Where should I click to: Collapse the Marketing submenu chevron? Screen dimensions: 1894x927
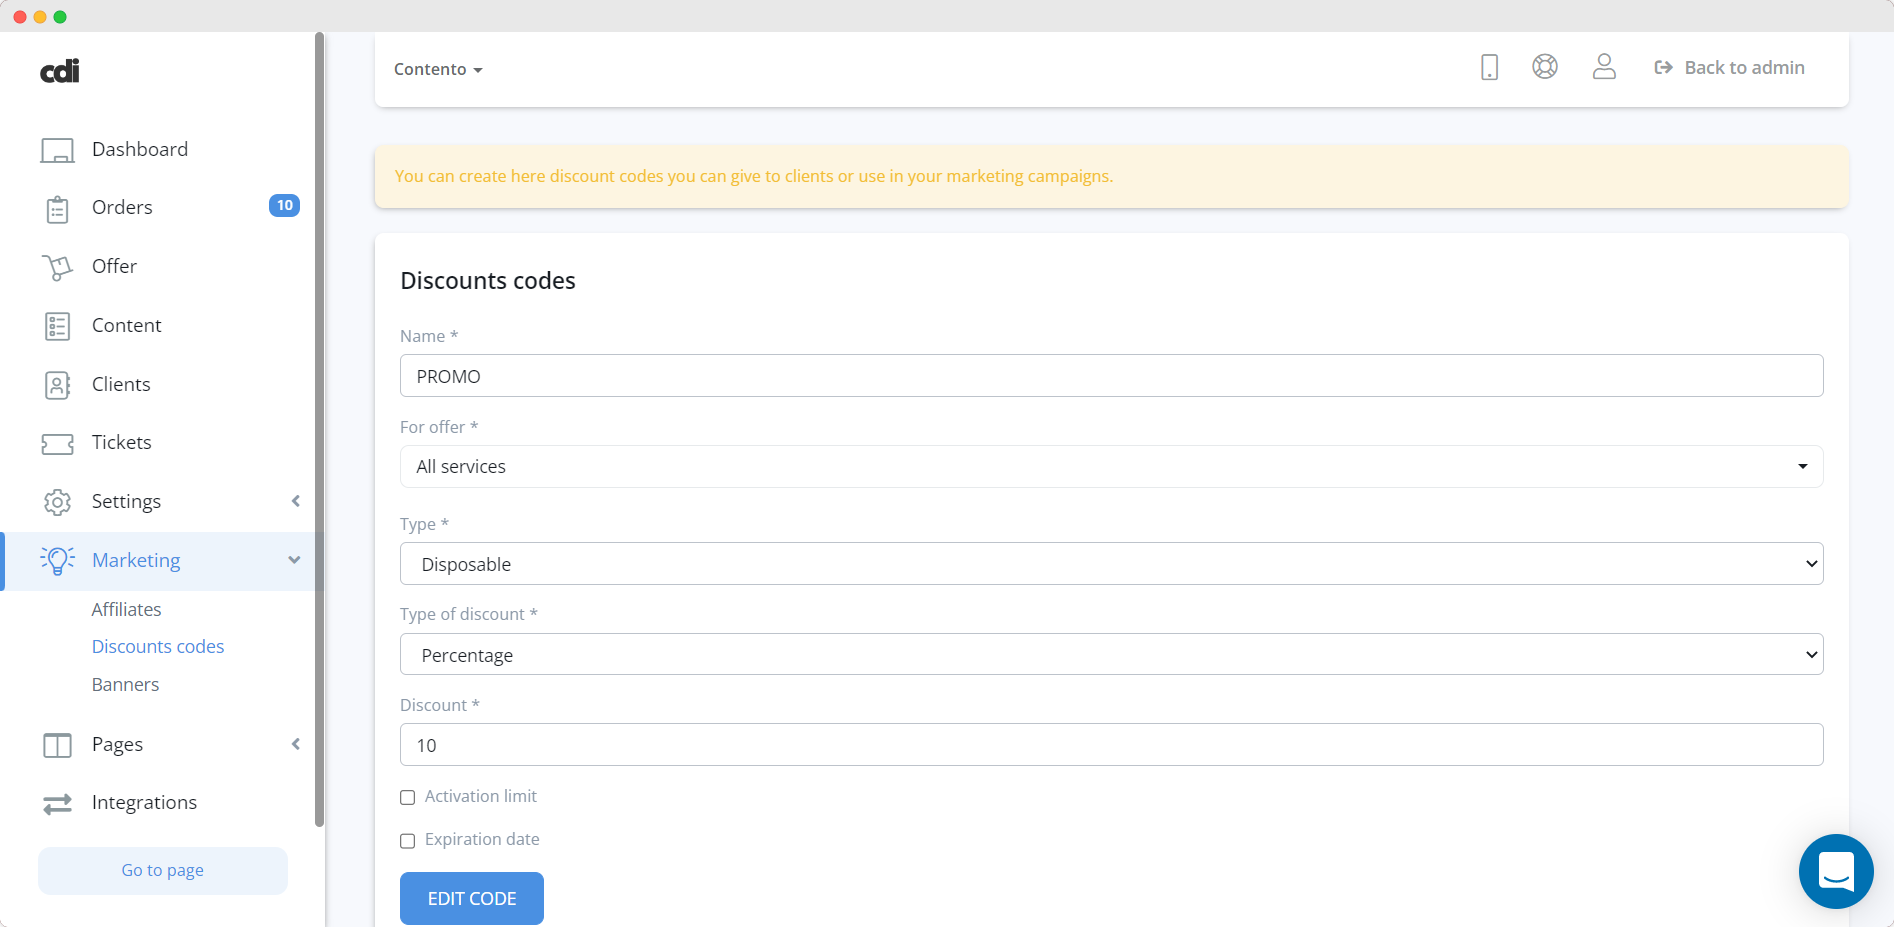click(x=294, y=560)
